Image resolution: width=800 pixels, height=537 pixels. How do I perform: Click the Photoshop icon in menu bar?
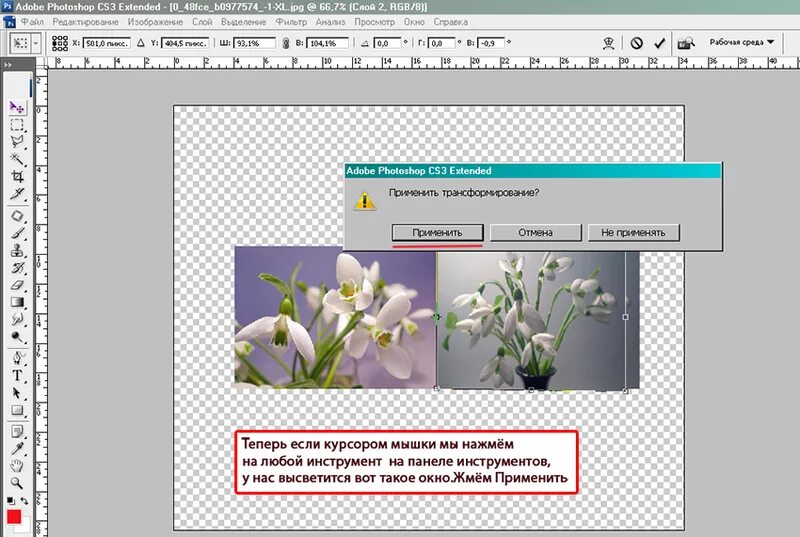click(9, 22)
